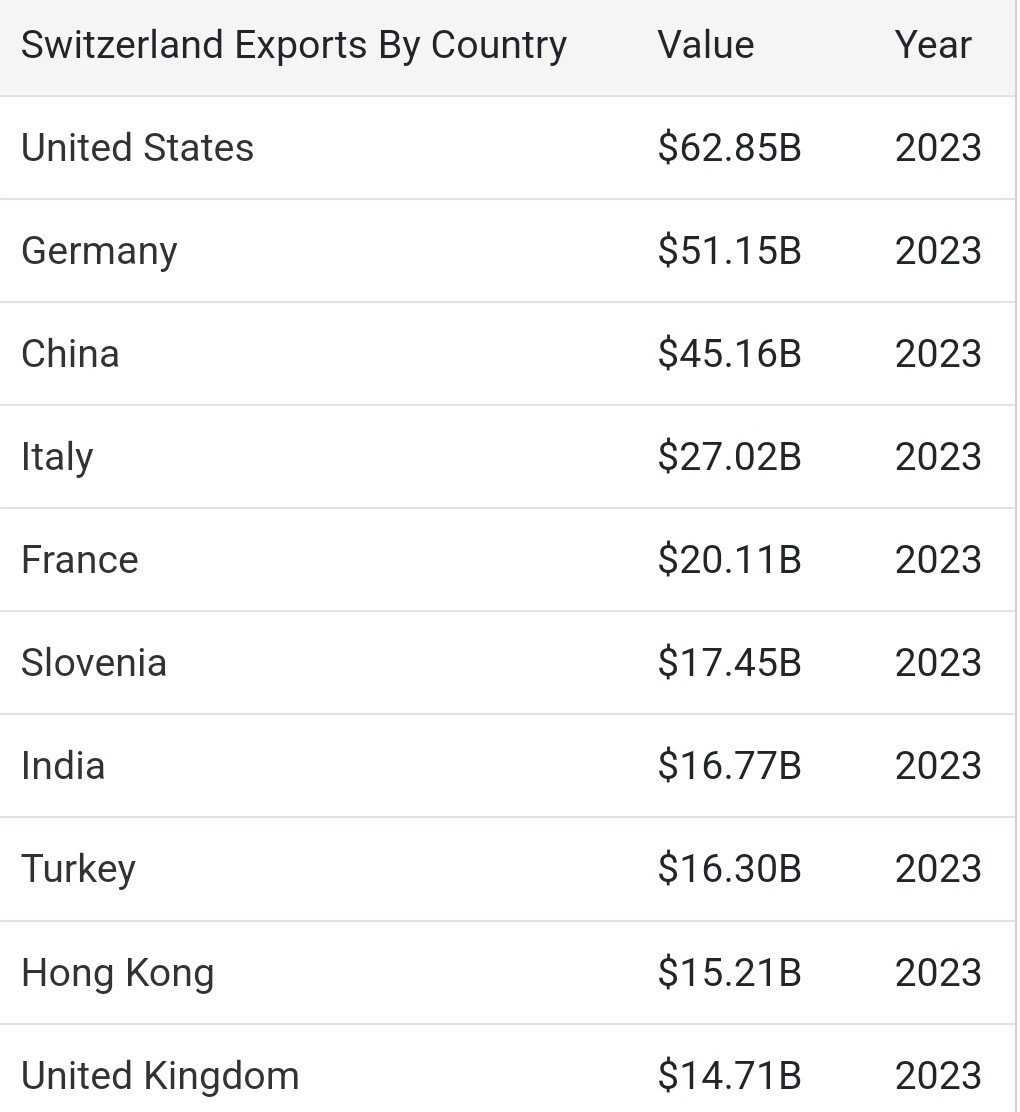Viewport: 1020px width, 1112px height.
Task: Open the Italy country link
Action: 57,457
